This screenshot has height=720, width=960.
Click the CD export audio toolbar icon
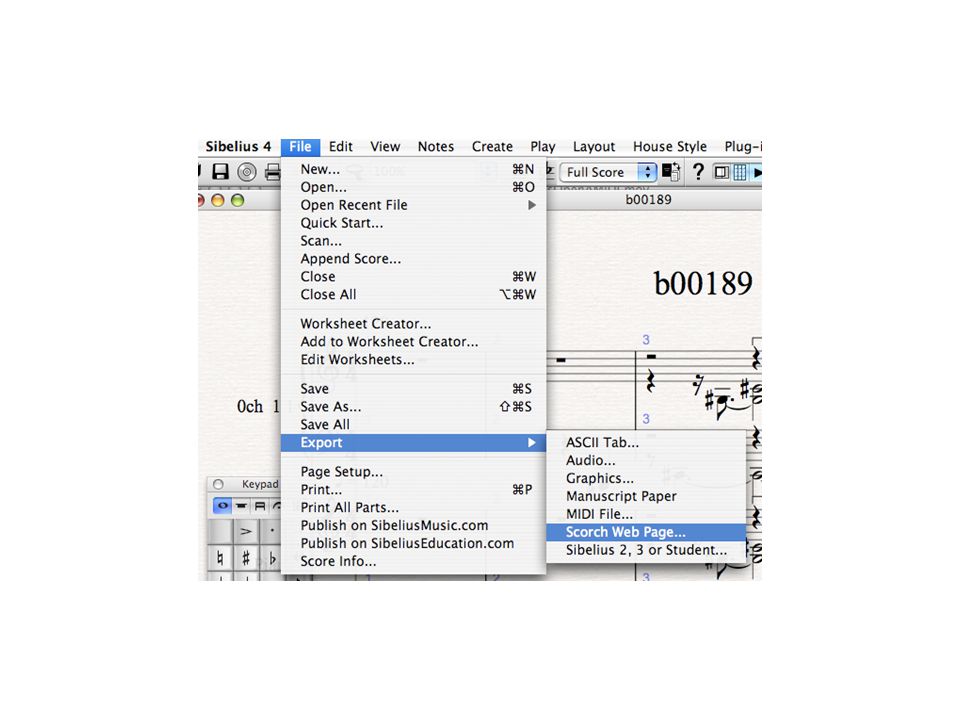click(x=247, y=172)
